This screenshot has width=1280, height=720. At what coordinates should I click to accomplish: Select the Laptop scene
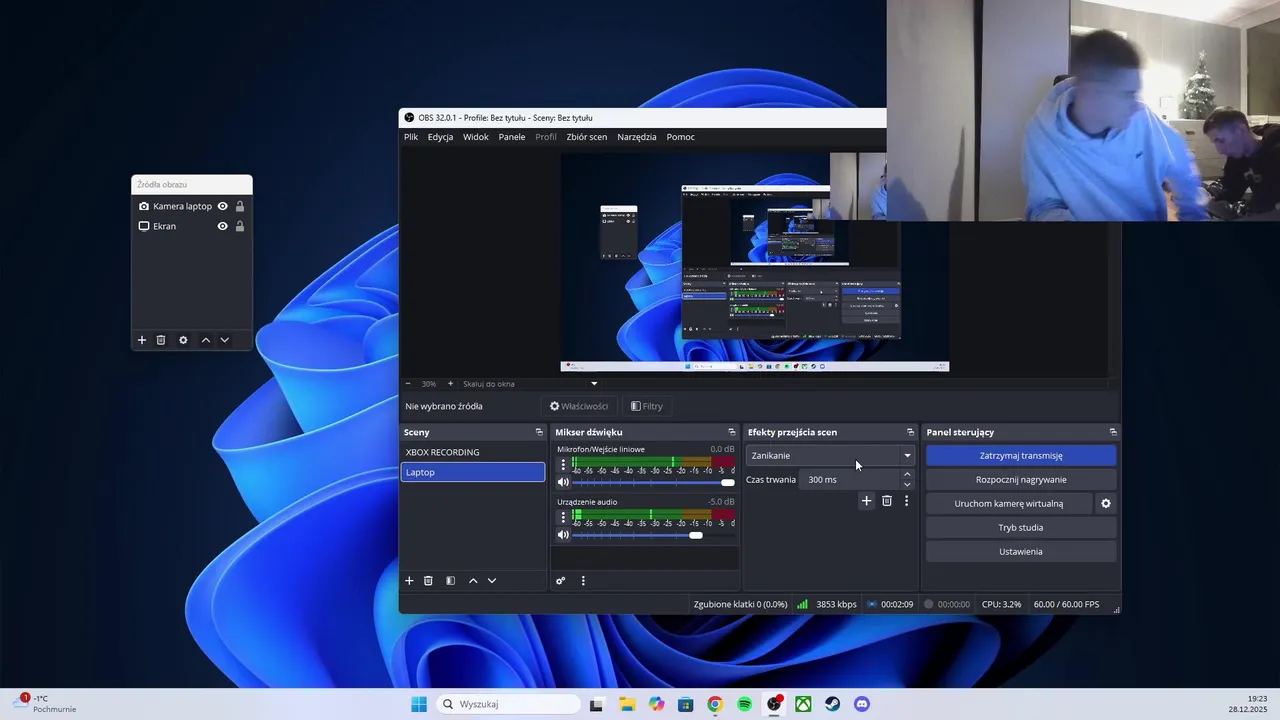point(473,472)
